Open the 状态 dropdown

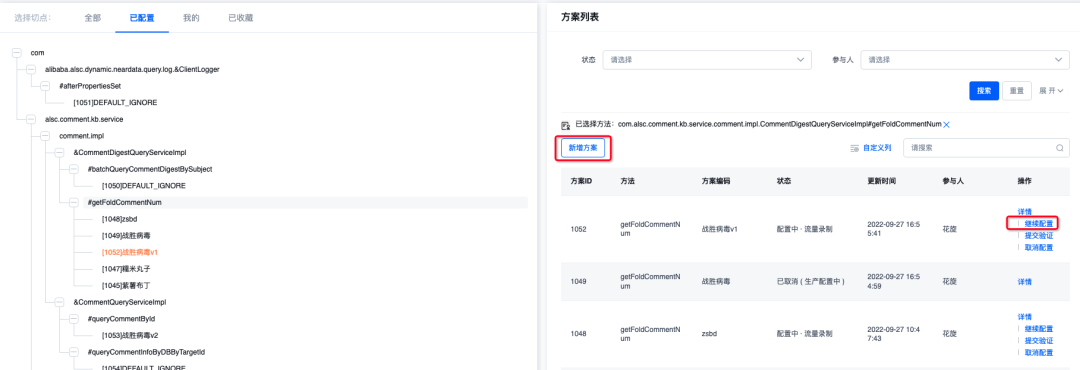707,60
